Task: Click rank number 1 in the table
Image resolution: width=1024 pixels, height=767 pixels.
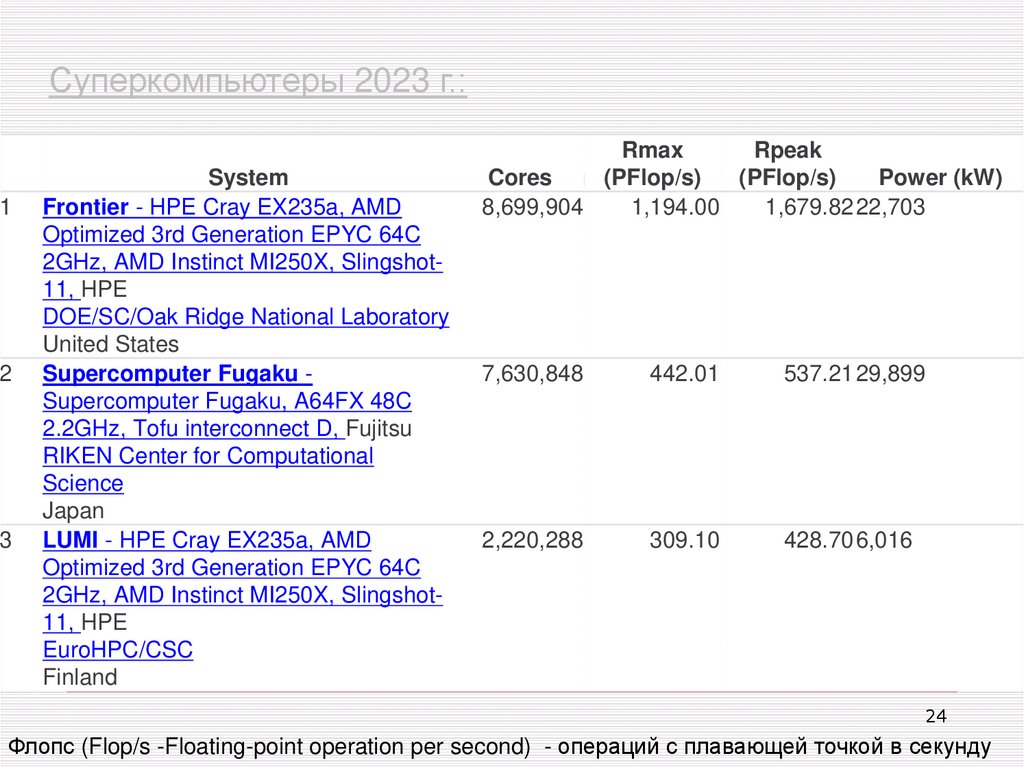Action: pyautogui.click(x=6, y=207)
